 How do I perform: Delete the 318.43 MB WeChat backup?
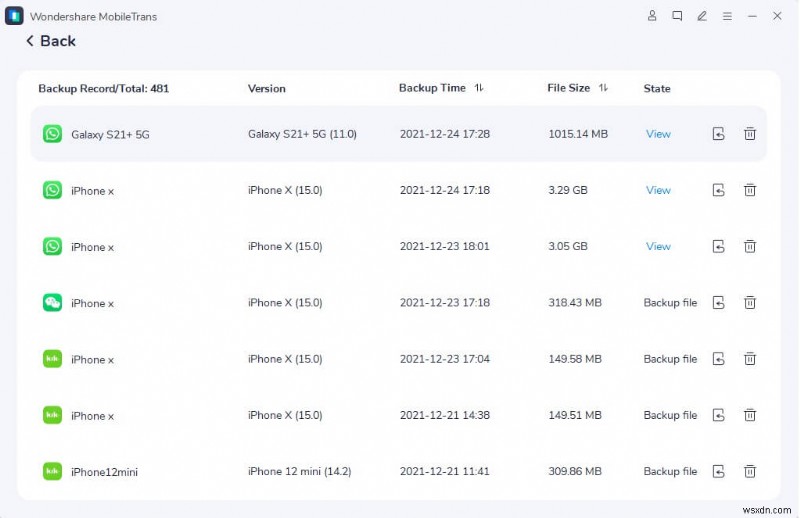click(749, 302)
